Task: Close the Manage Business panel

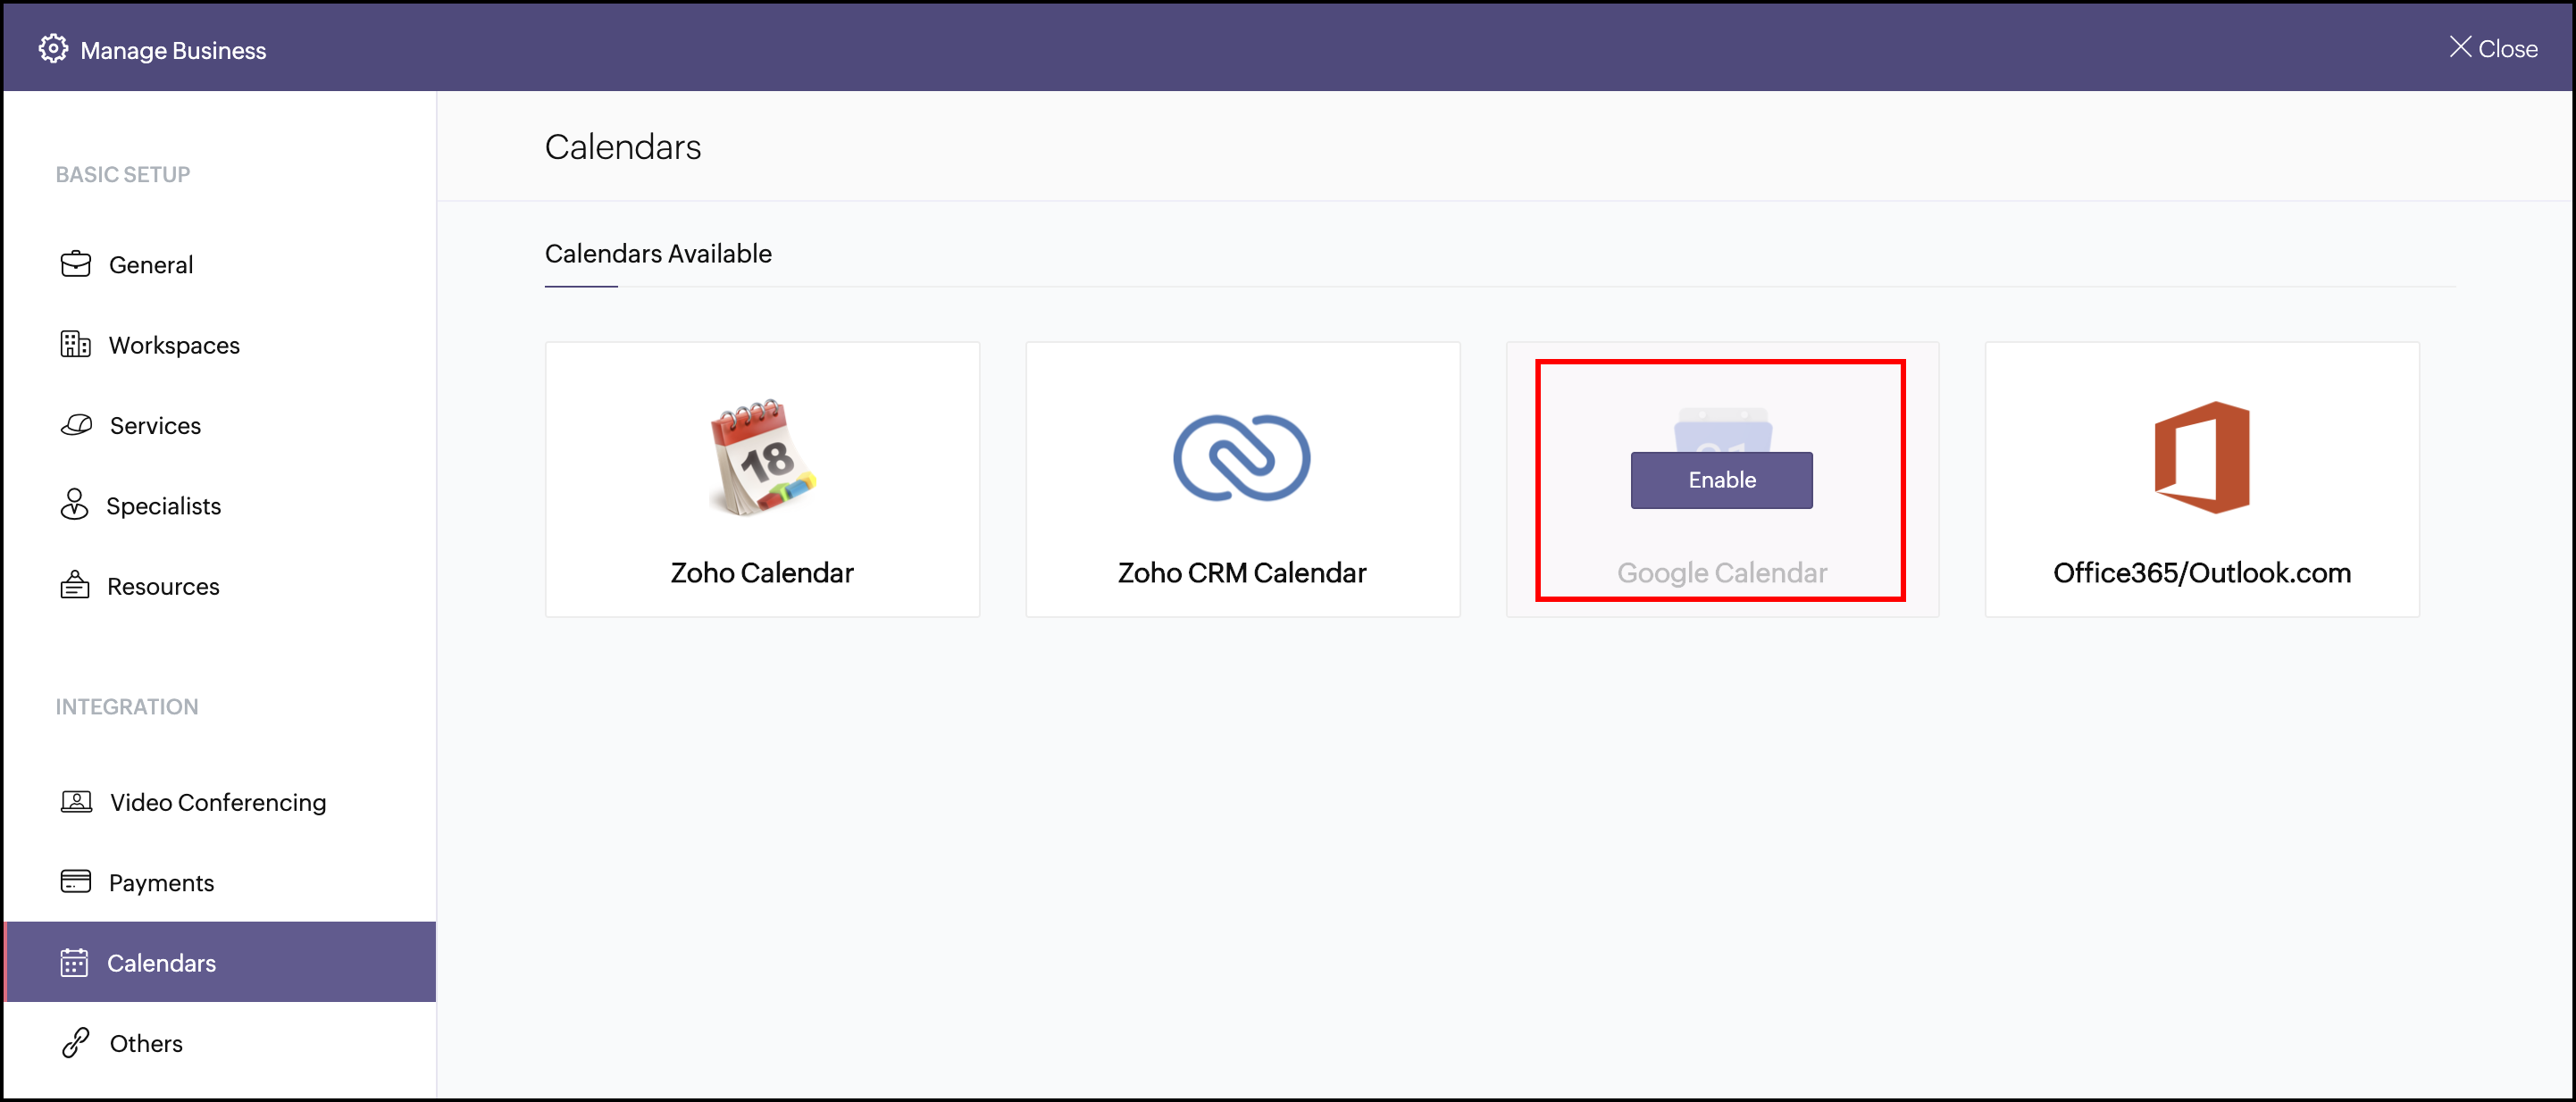Action: tap(2492, 48)
